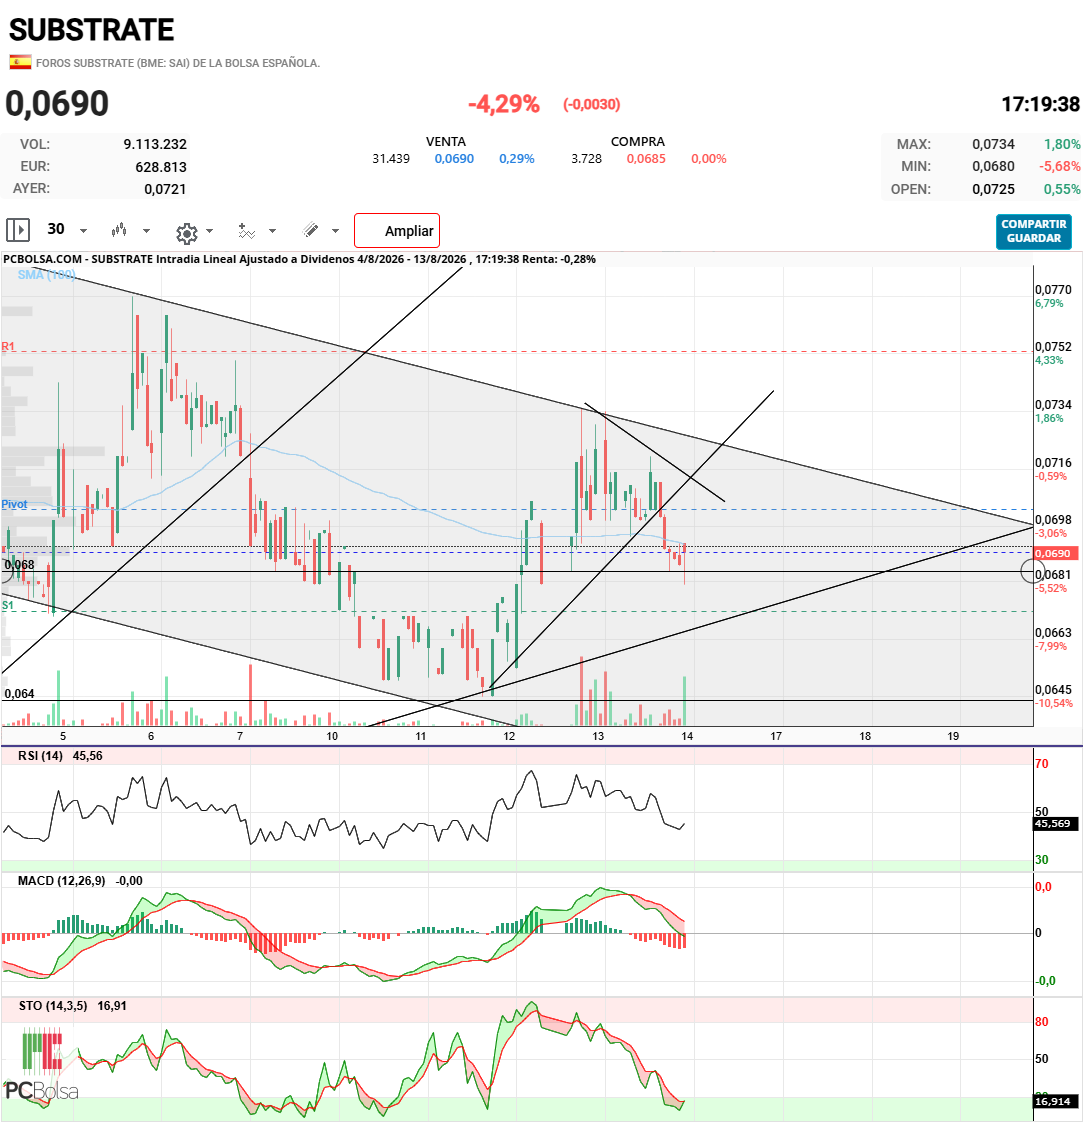Click the 0,068 horizontal line label
The height and width of the screenshot is (1122, 1086).
tap(19, 565)
